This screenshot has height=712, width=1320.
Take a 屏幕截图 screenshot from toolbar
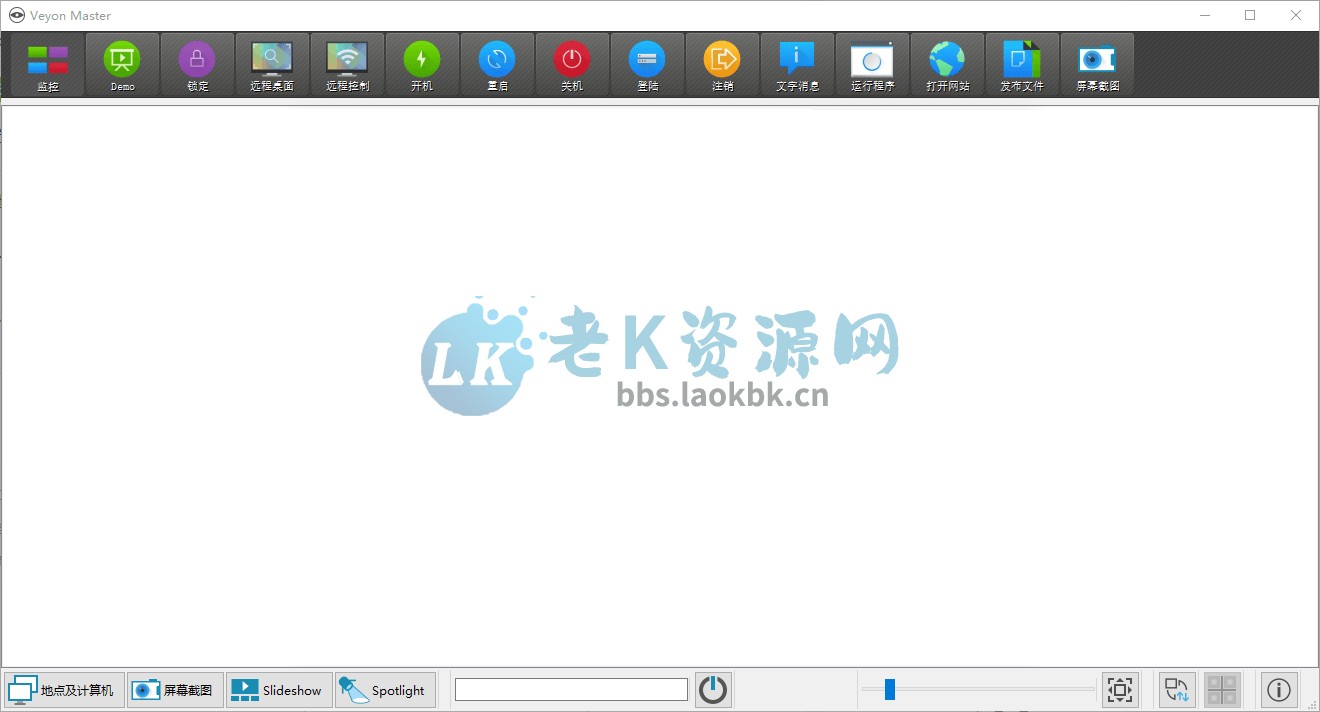tap(1097, 65)
